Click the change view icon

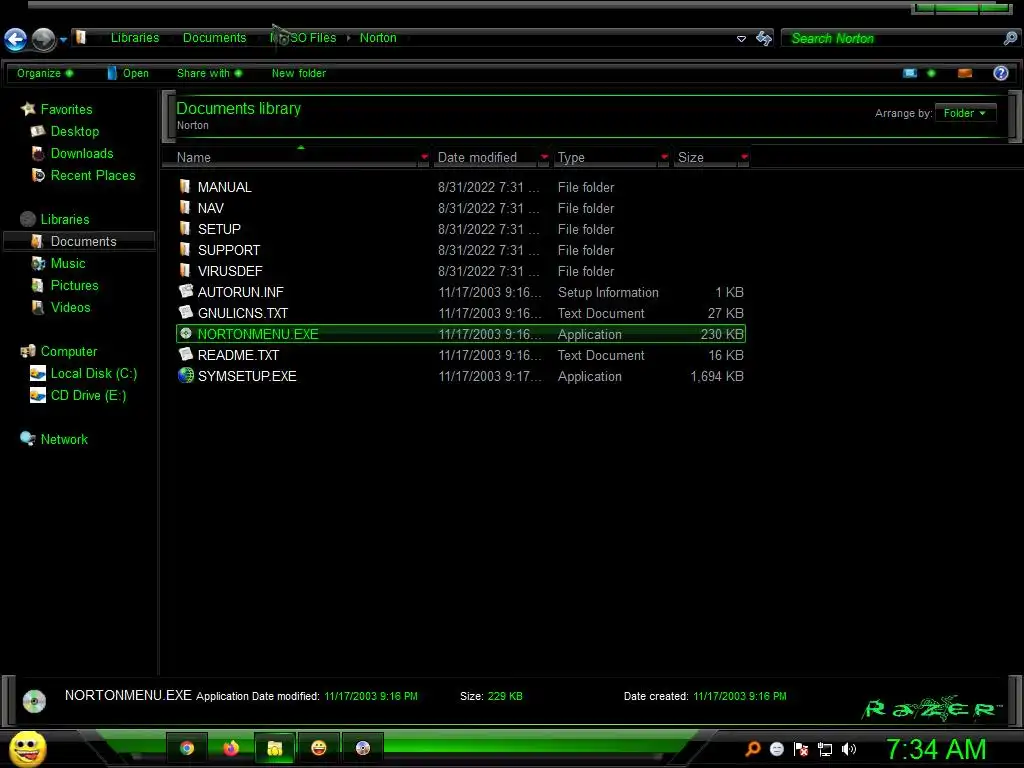pos(910,73)
